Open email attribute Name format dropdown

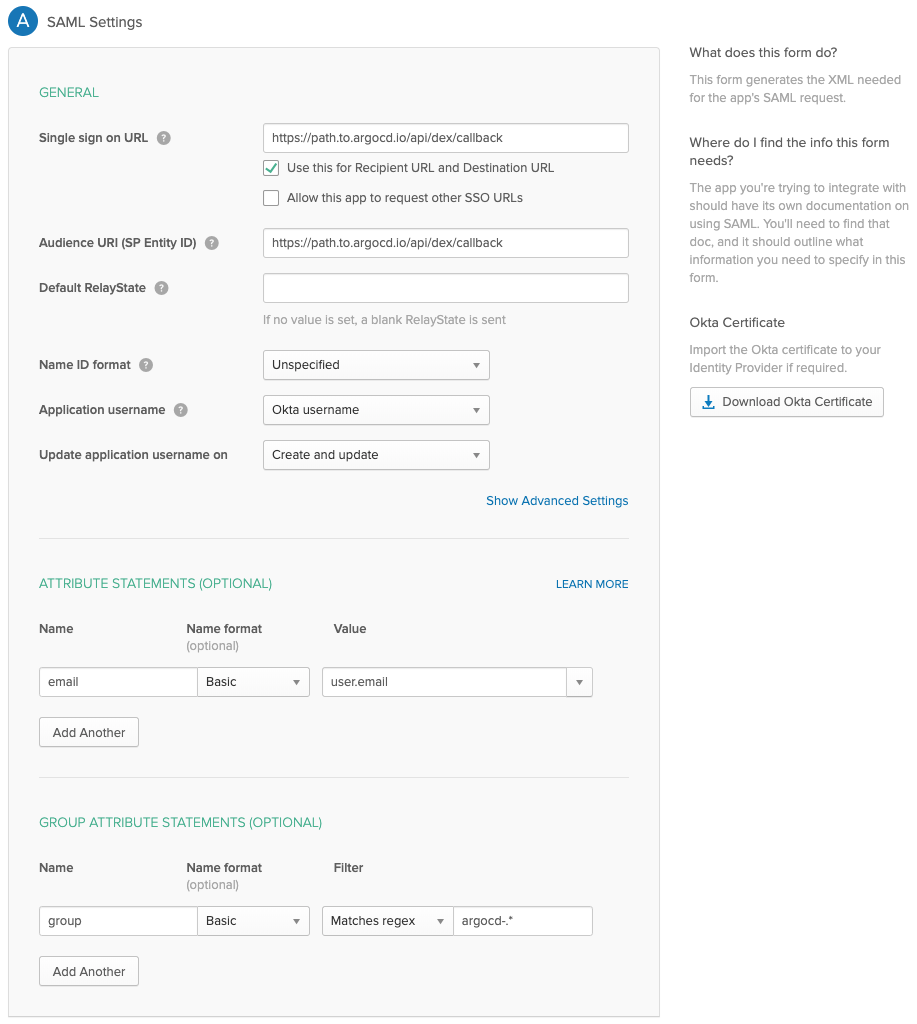(253, 682)
